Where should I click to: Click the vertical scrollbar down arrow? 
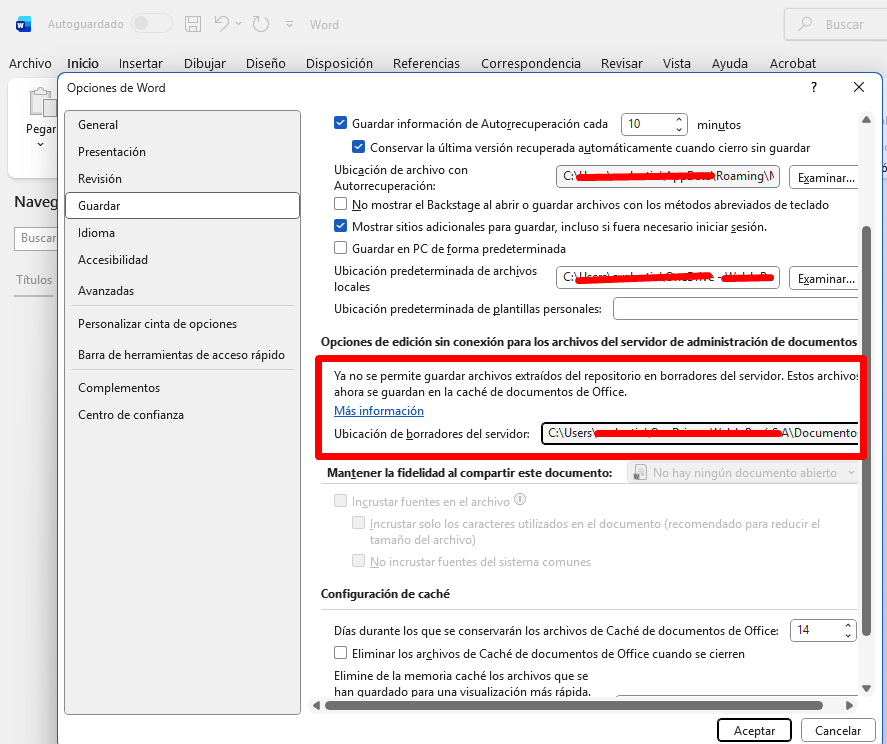(x=866, y=688)
